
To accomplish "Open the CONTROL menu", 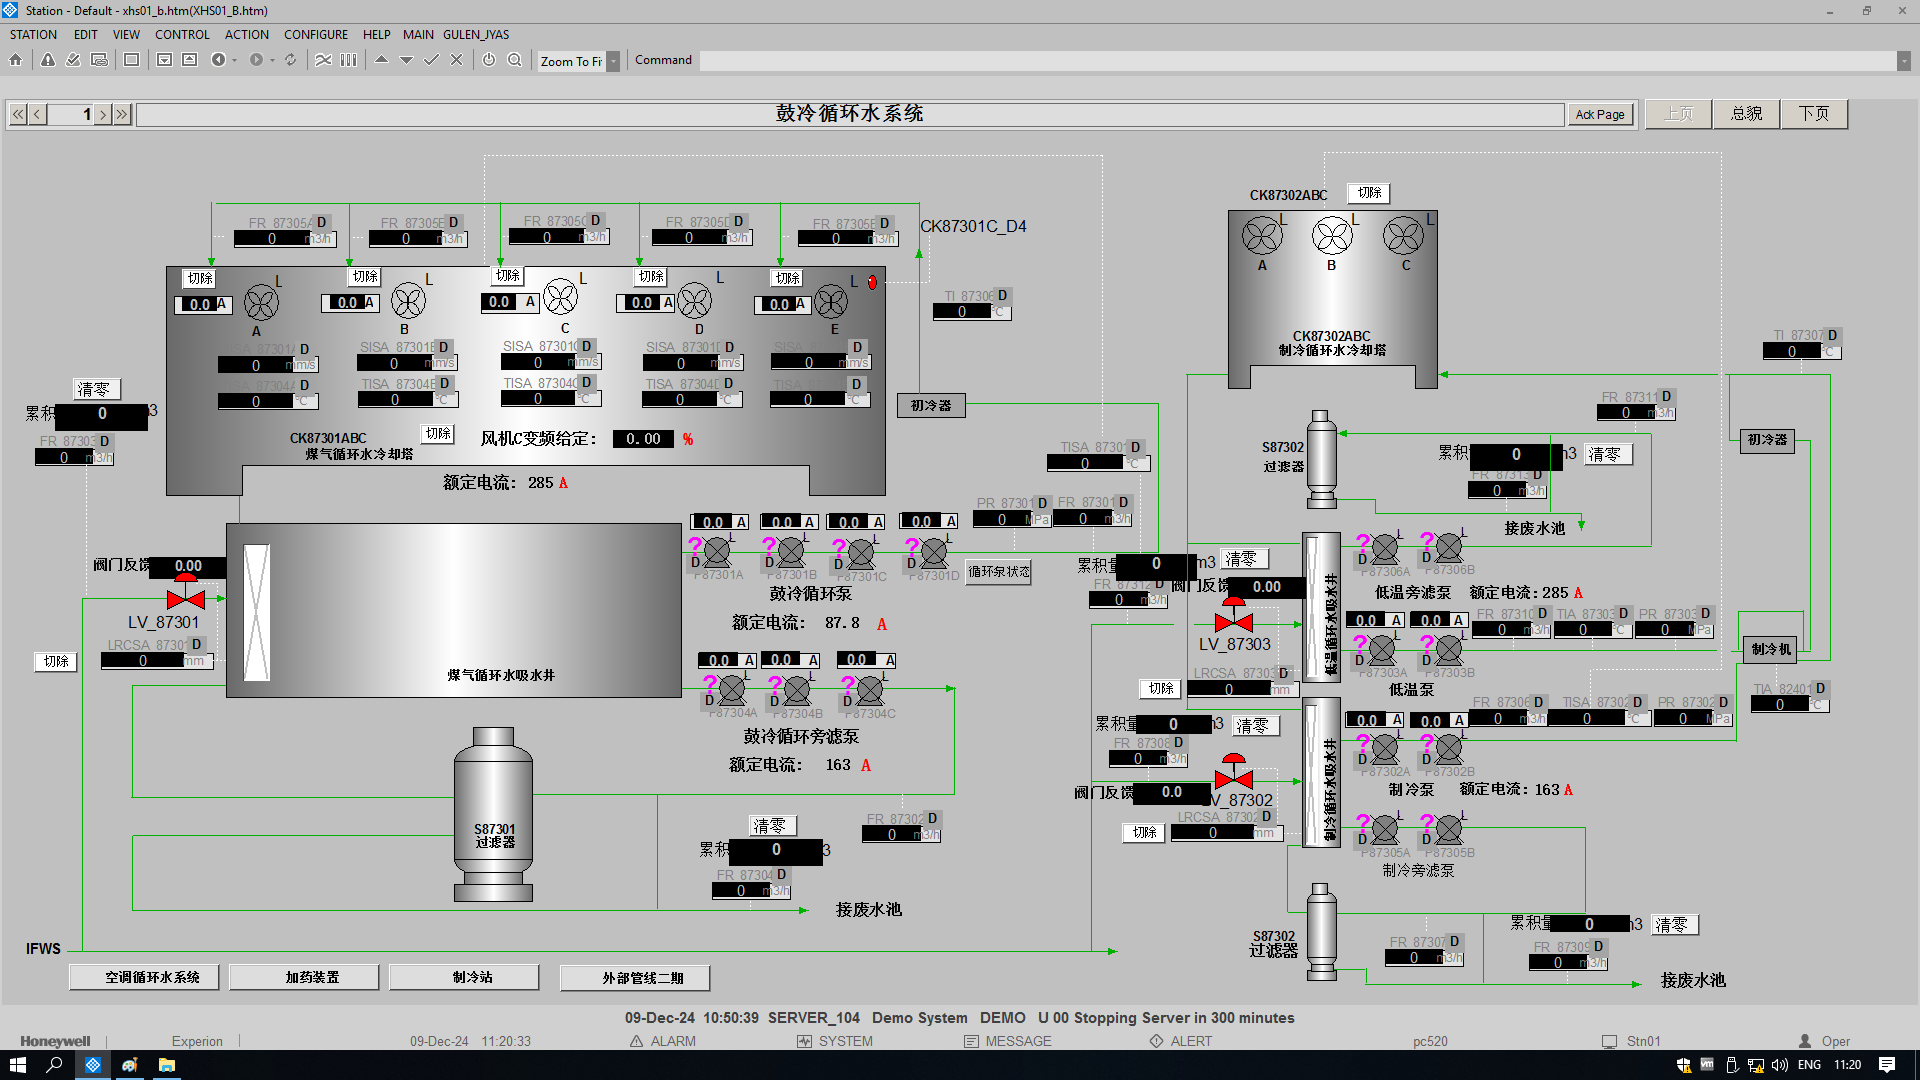I will point(182,34).
